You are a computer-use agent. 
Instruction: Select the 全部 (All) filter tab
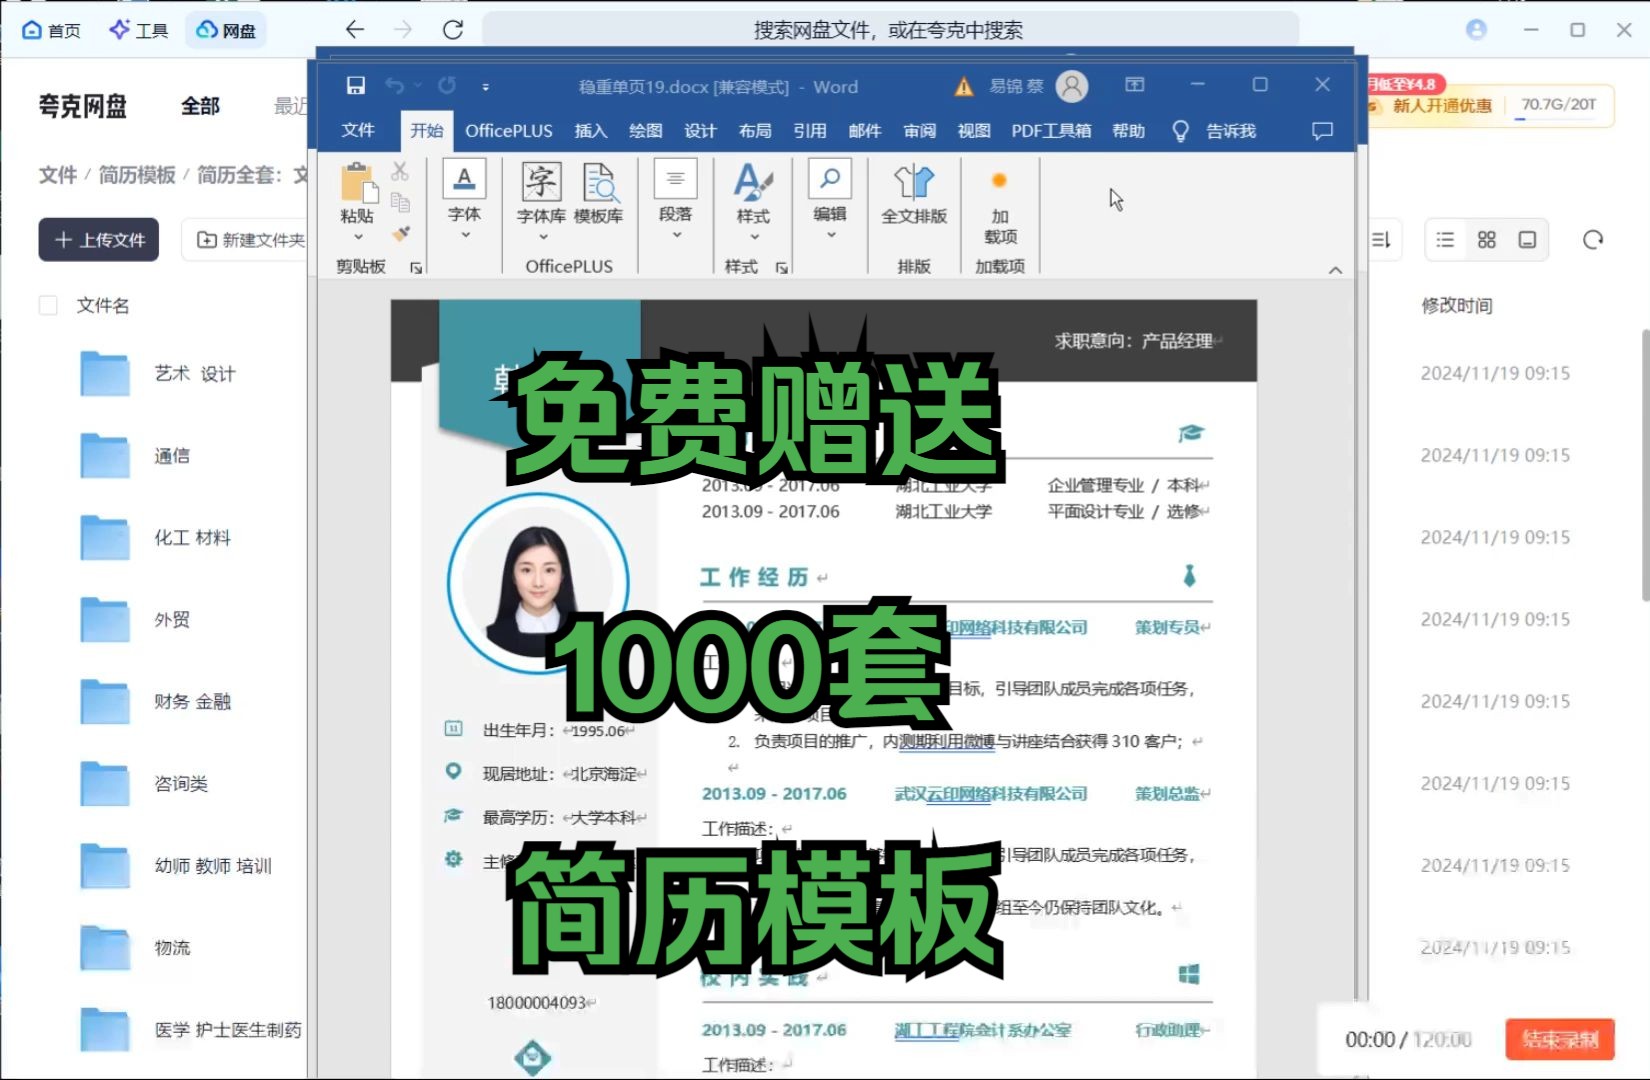pos(200,106)
